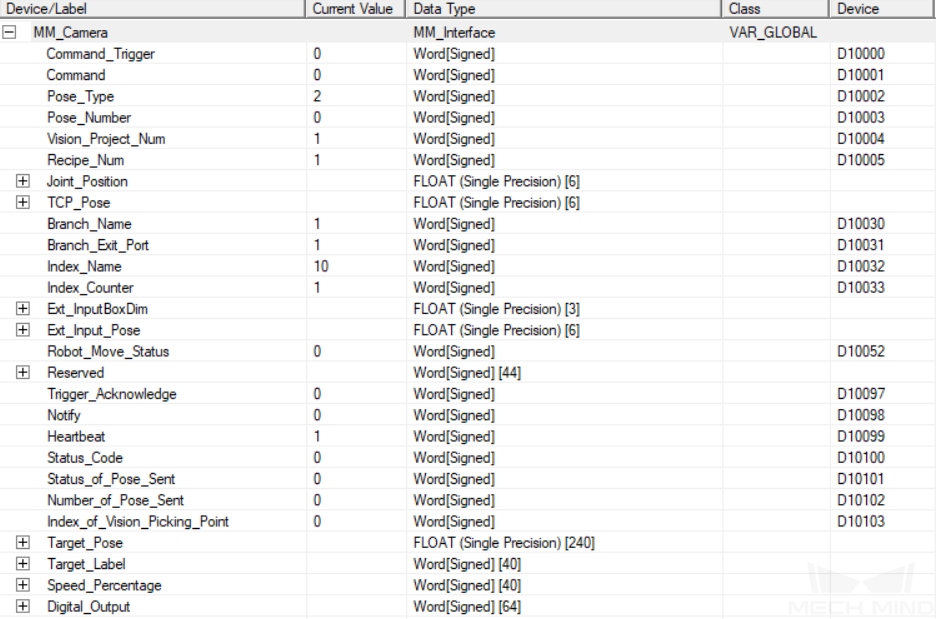The height and width of the screenshot is (619, 936).
Task: Expand the Ext_InputBoxDim array
Action: tap(23, 309)
